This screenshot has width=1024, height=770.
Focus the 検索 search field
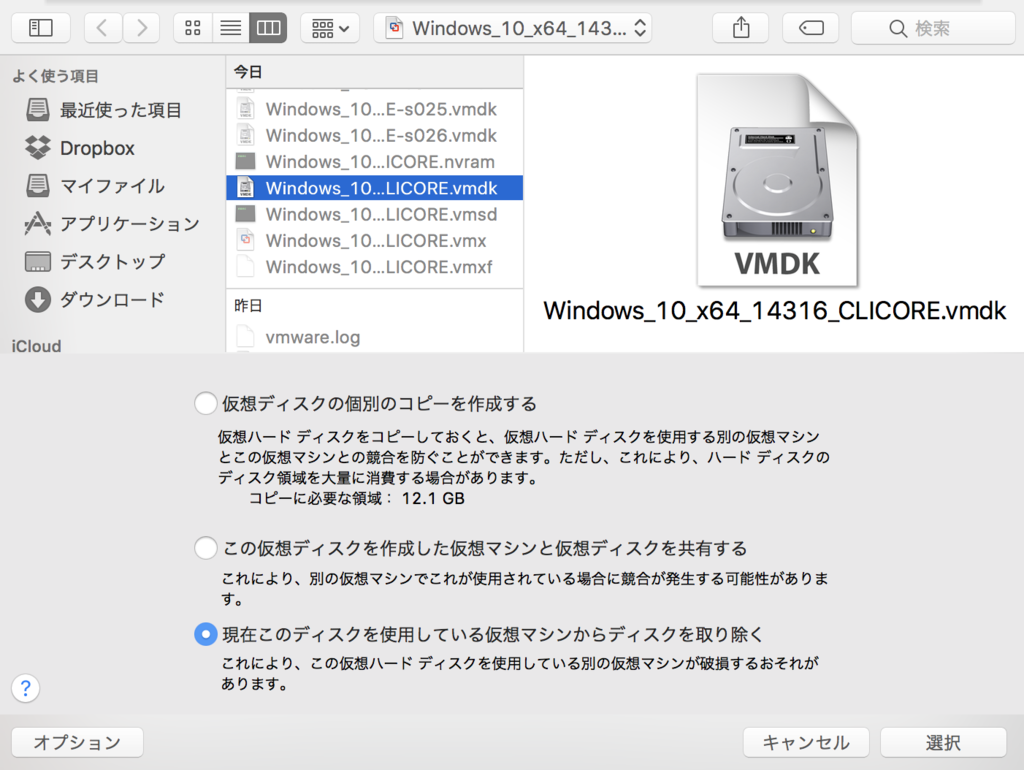tap(933, 28)
